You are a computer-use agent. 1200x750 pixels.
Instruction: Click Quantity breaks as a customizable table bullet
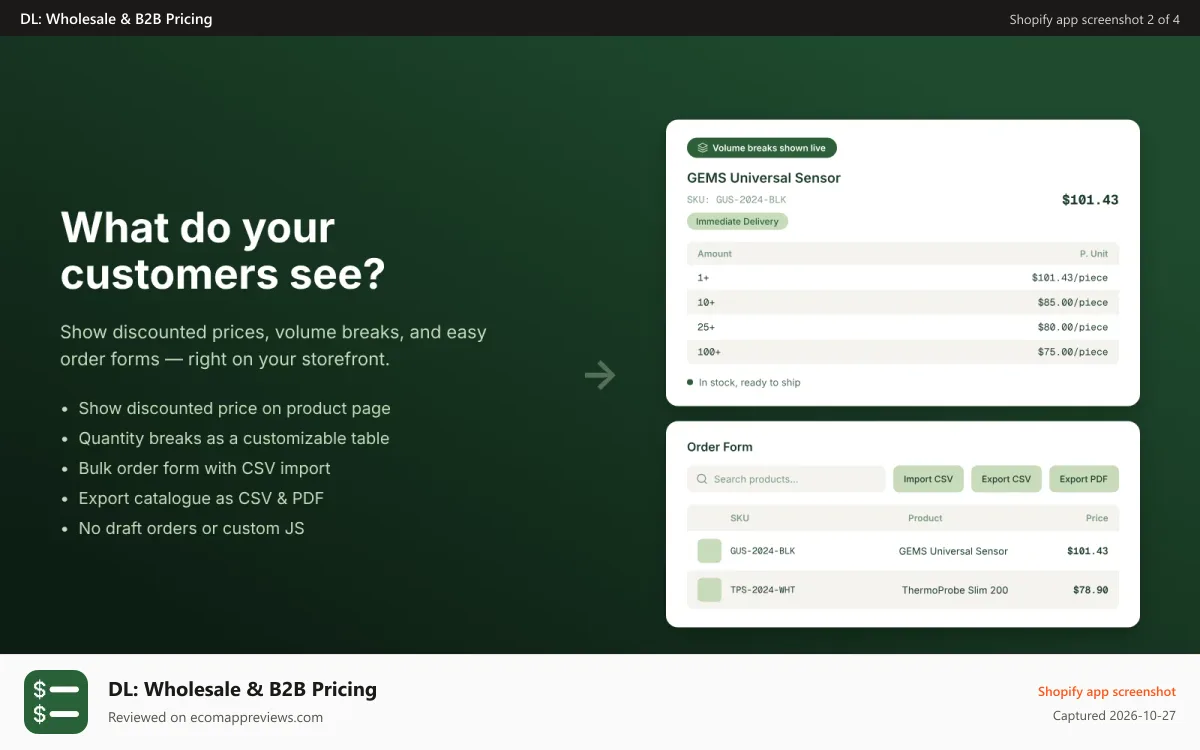(234, 438)
